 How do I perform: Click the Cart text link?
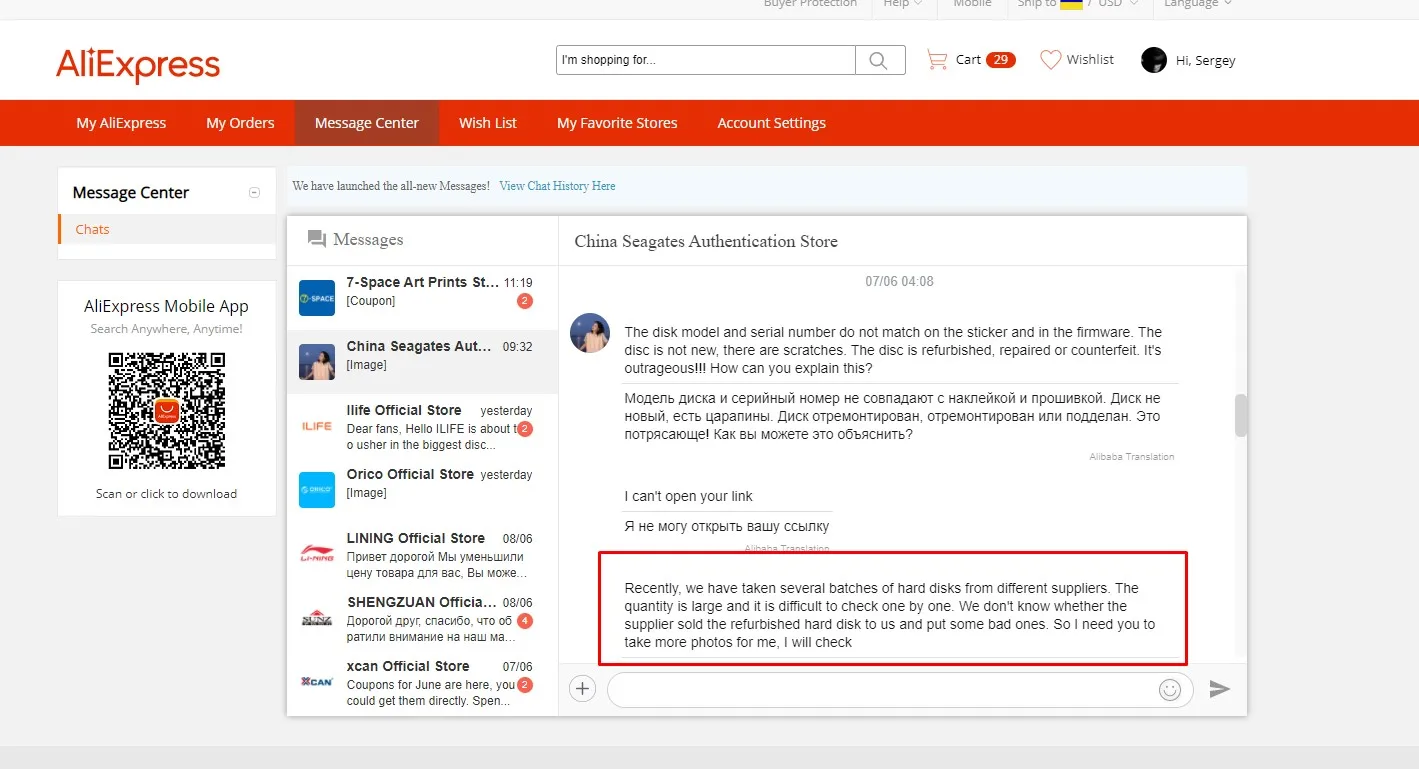968,60
